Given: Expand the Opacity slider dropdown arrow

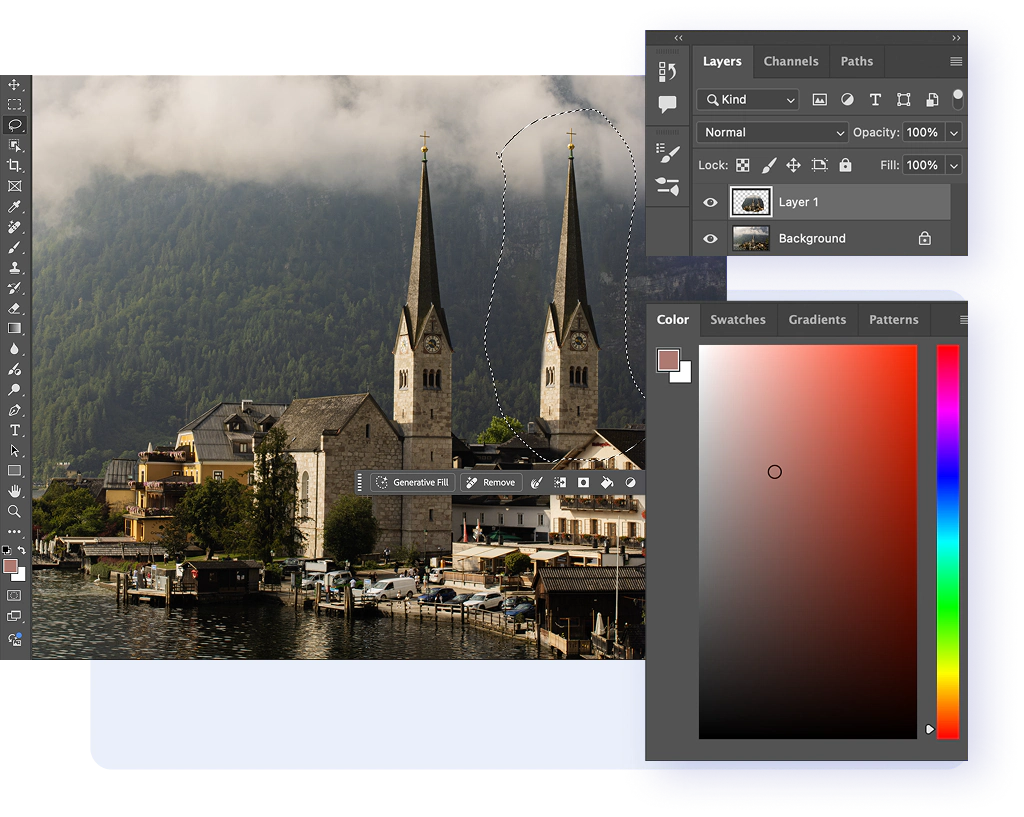Looking at the screenshot, I should (954, 132).
